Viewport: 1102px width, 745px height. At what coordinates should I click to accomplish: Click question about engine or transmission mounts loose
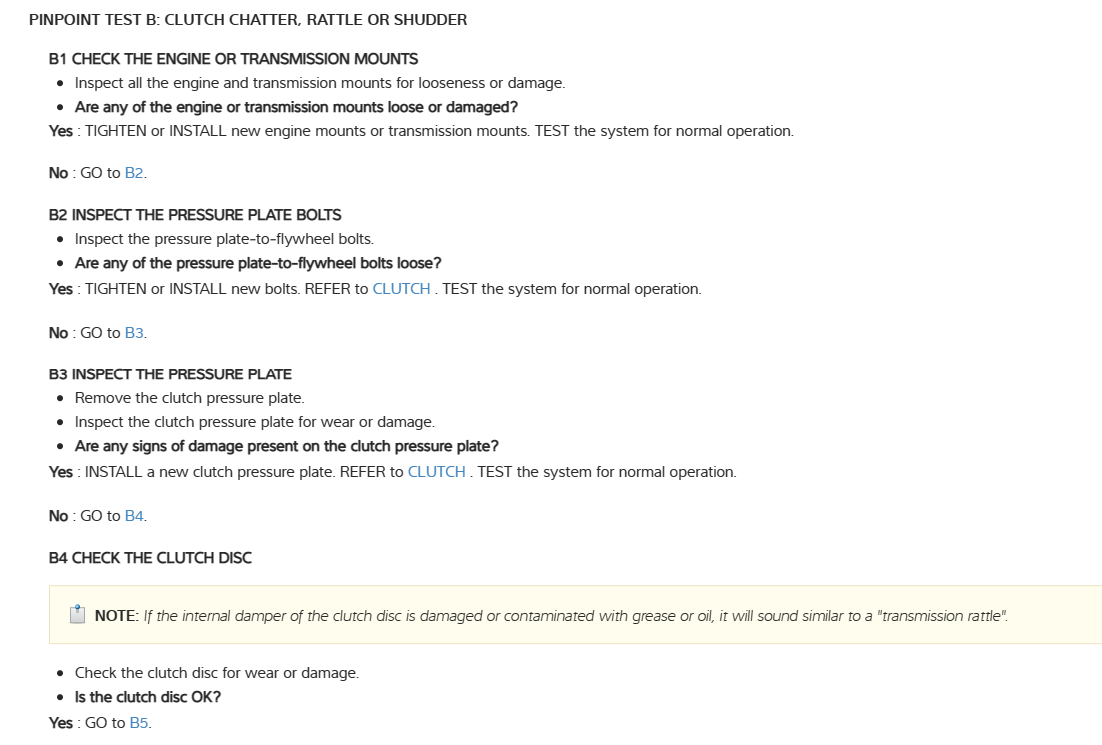296,107
